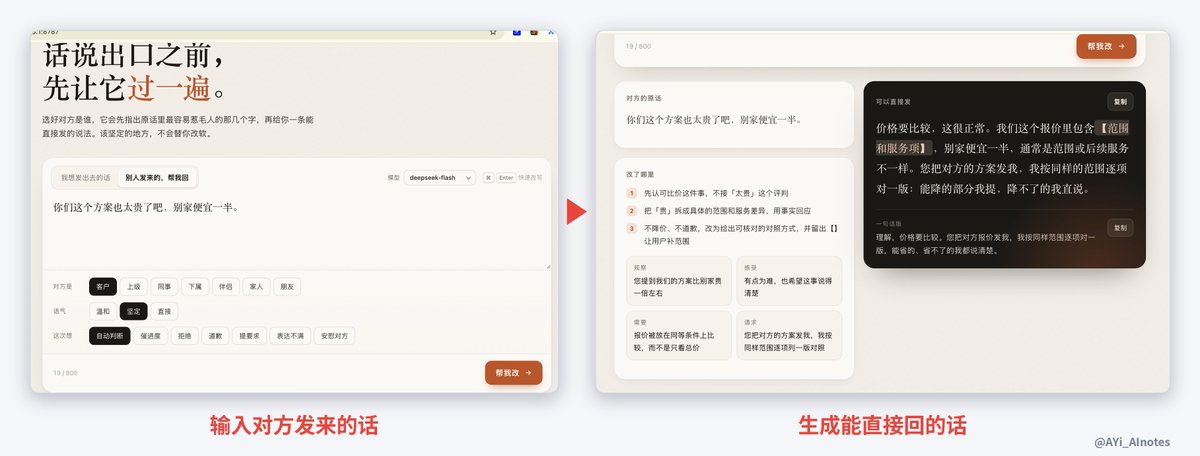Click the 感受 analysis card
The height and width of the screenshot is (456, 1200).
click(790, 283)
